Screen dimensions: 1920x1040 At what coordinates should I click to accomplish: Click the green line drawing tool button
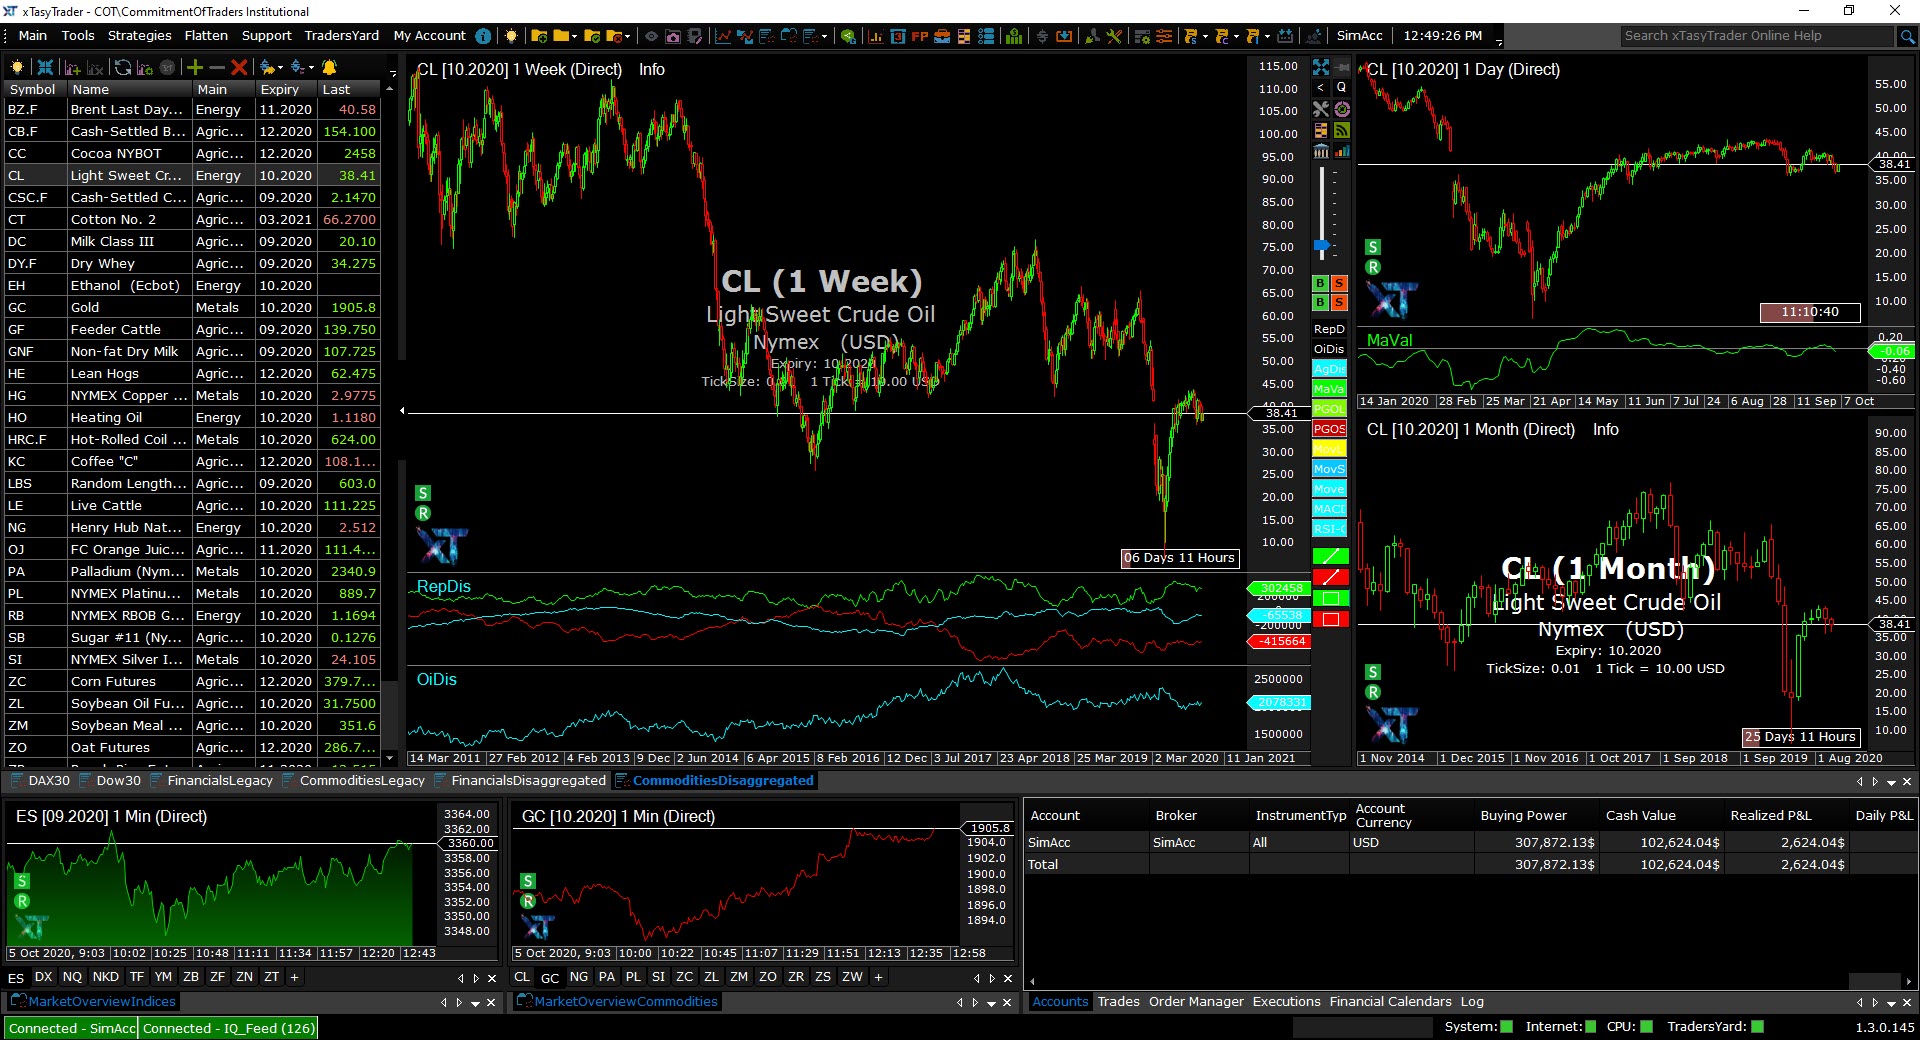pos(1330,556)
